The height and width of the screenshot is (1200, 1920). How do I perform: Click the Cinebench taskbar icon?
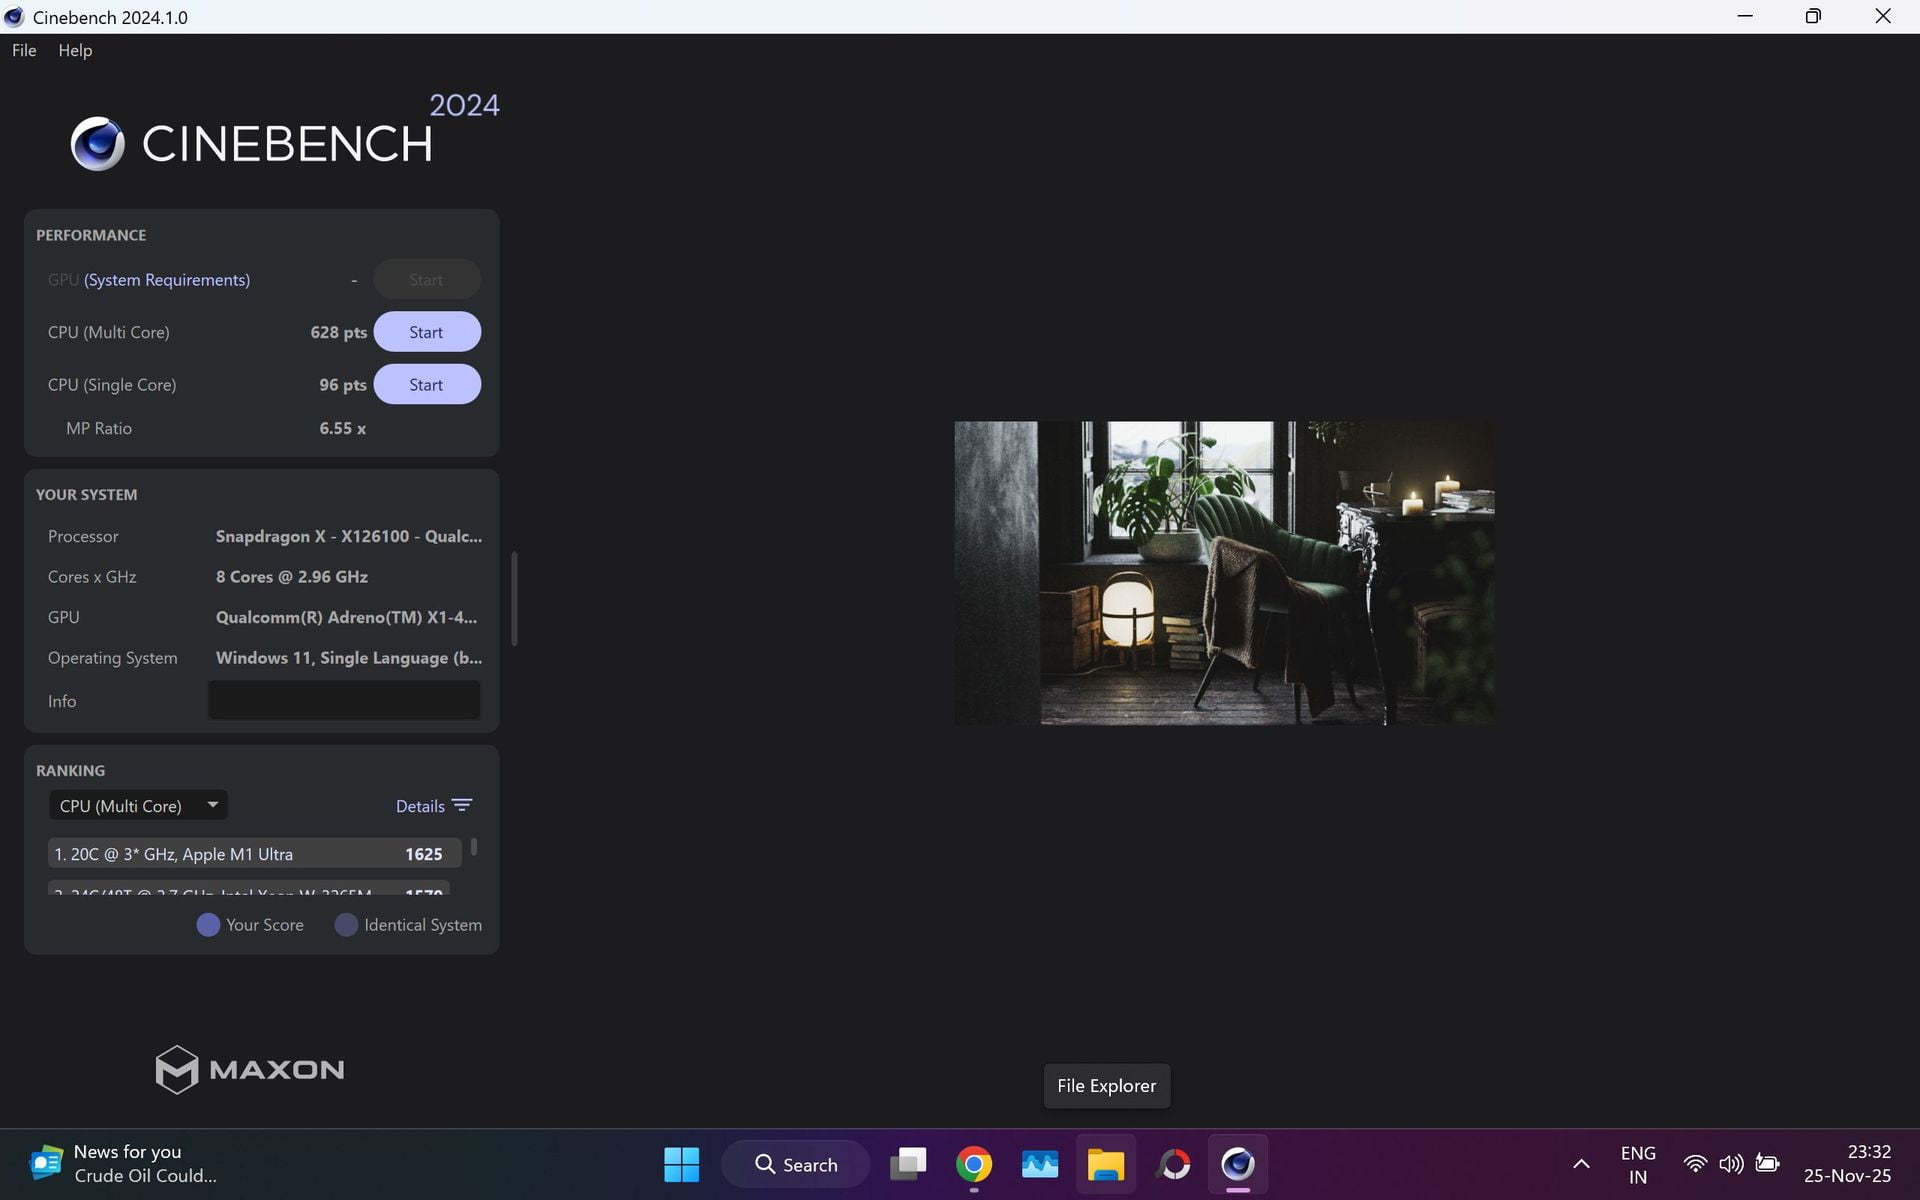click(x=1238, y=1164)
